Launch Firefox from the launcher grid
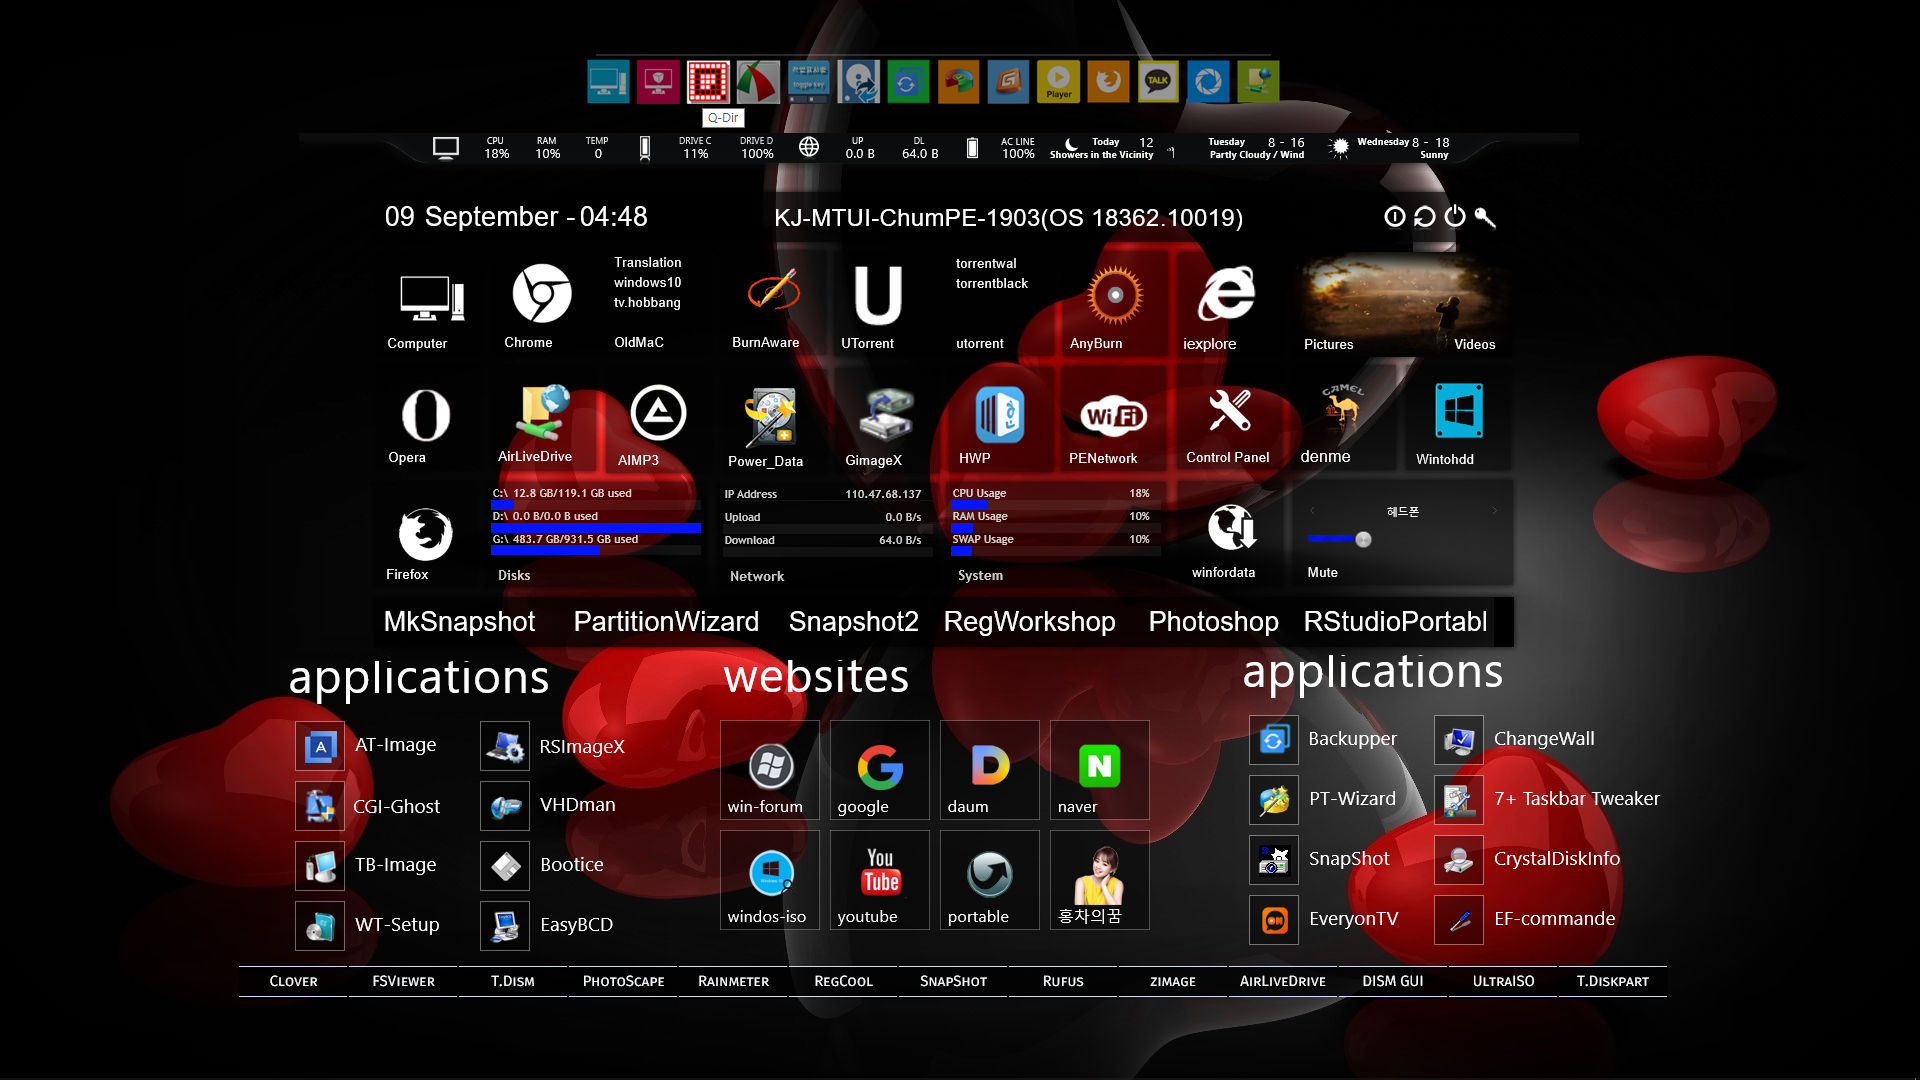The width and height of the screenshot is (1920, 1080). point(425,534)
